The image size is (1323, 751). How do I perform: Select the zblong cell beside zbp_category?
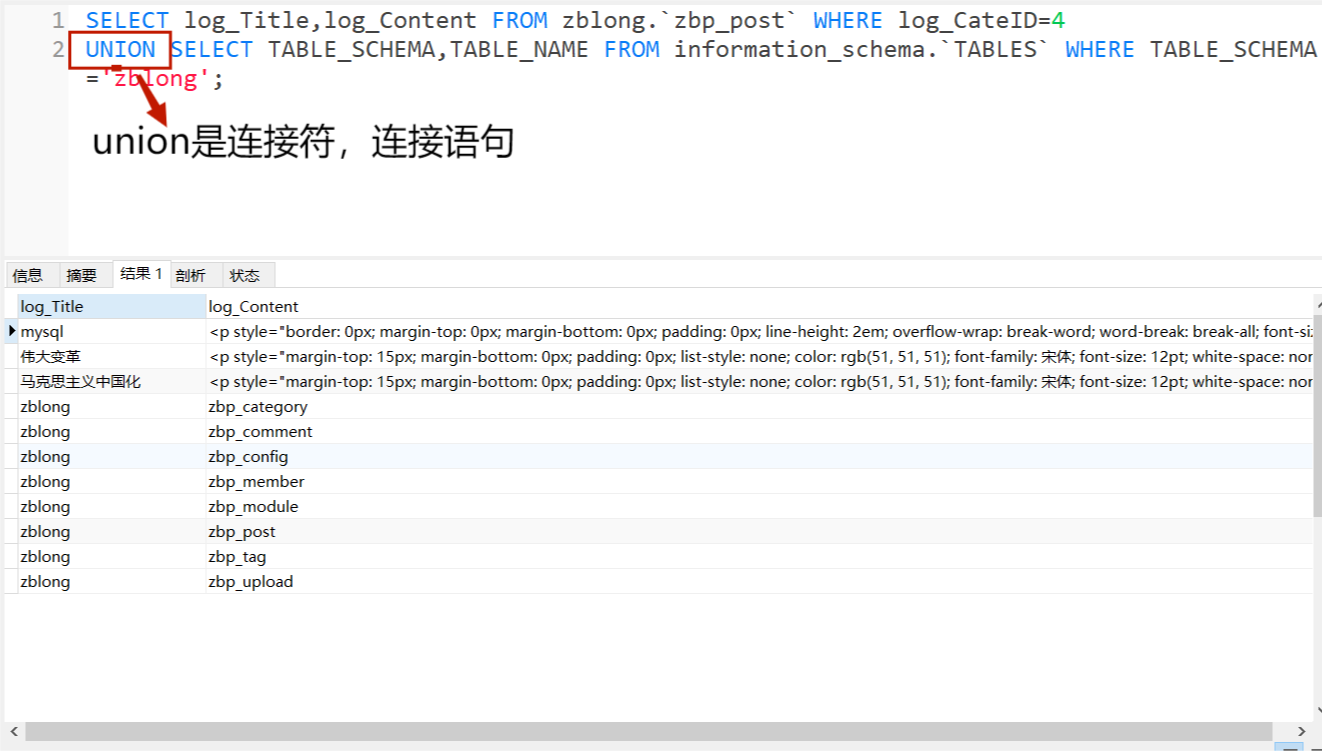point(111,406)
